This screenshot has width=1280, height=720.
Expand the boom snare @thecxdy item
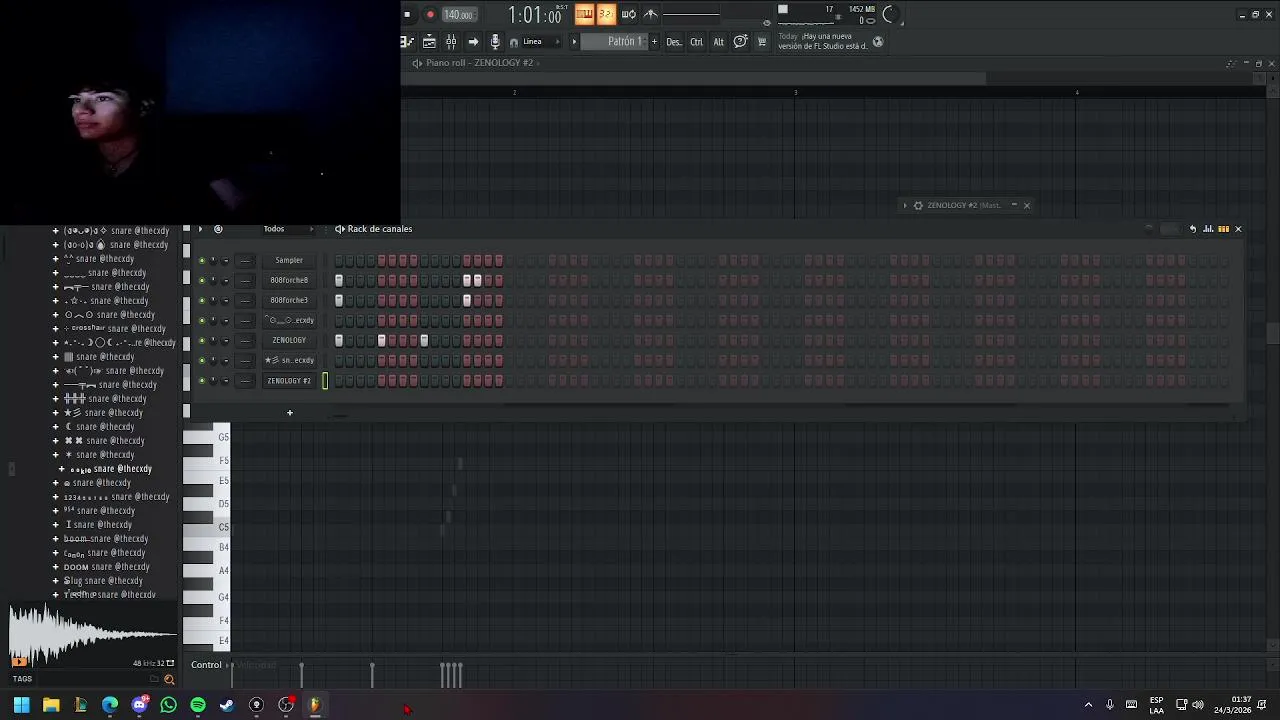coord(56,539)
